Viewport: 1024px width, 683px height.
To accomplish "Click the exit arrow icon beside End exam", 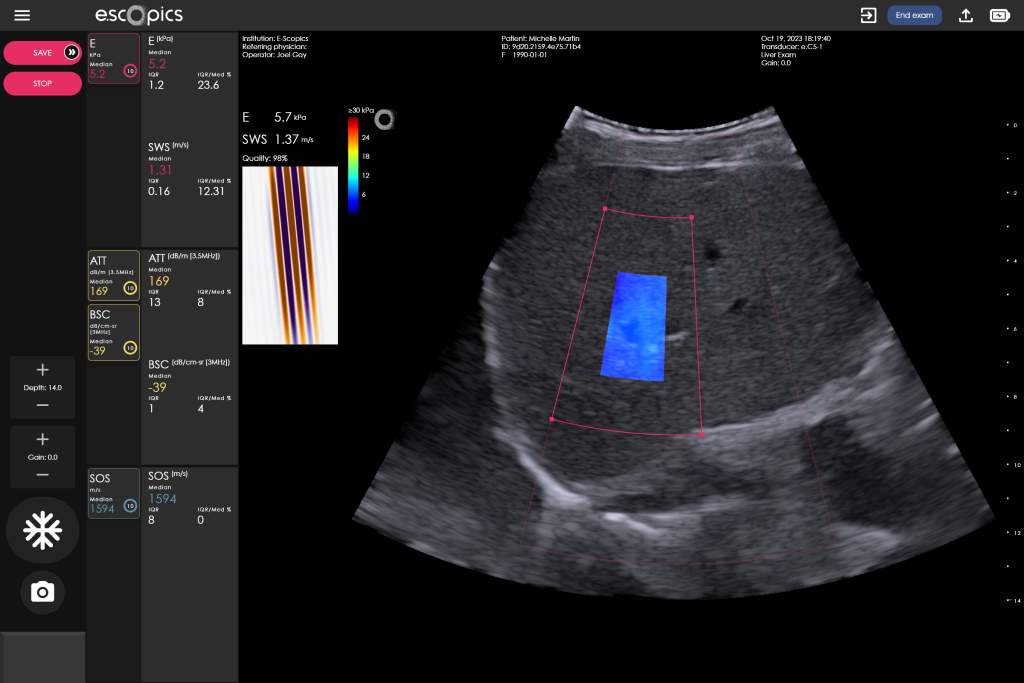I will point(868,16).
